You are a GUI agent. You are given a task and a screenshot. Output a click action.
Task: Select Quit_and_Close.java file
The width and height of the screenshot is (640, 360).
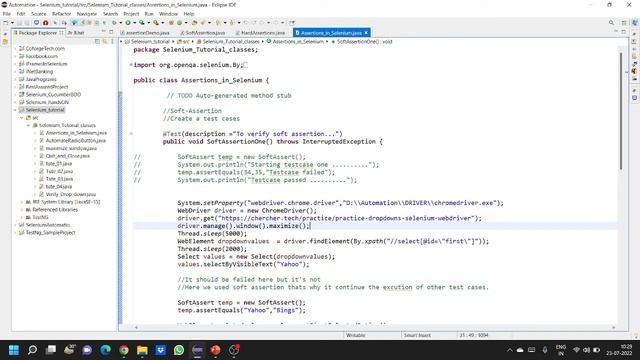64,156
